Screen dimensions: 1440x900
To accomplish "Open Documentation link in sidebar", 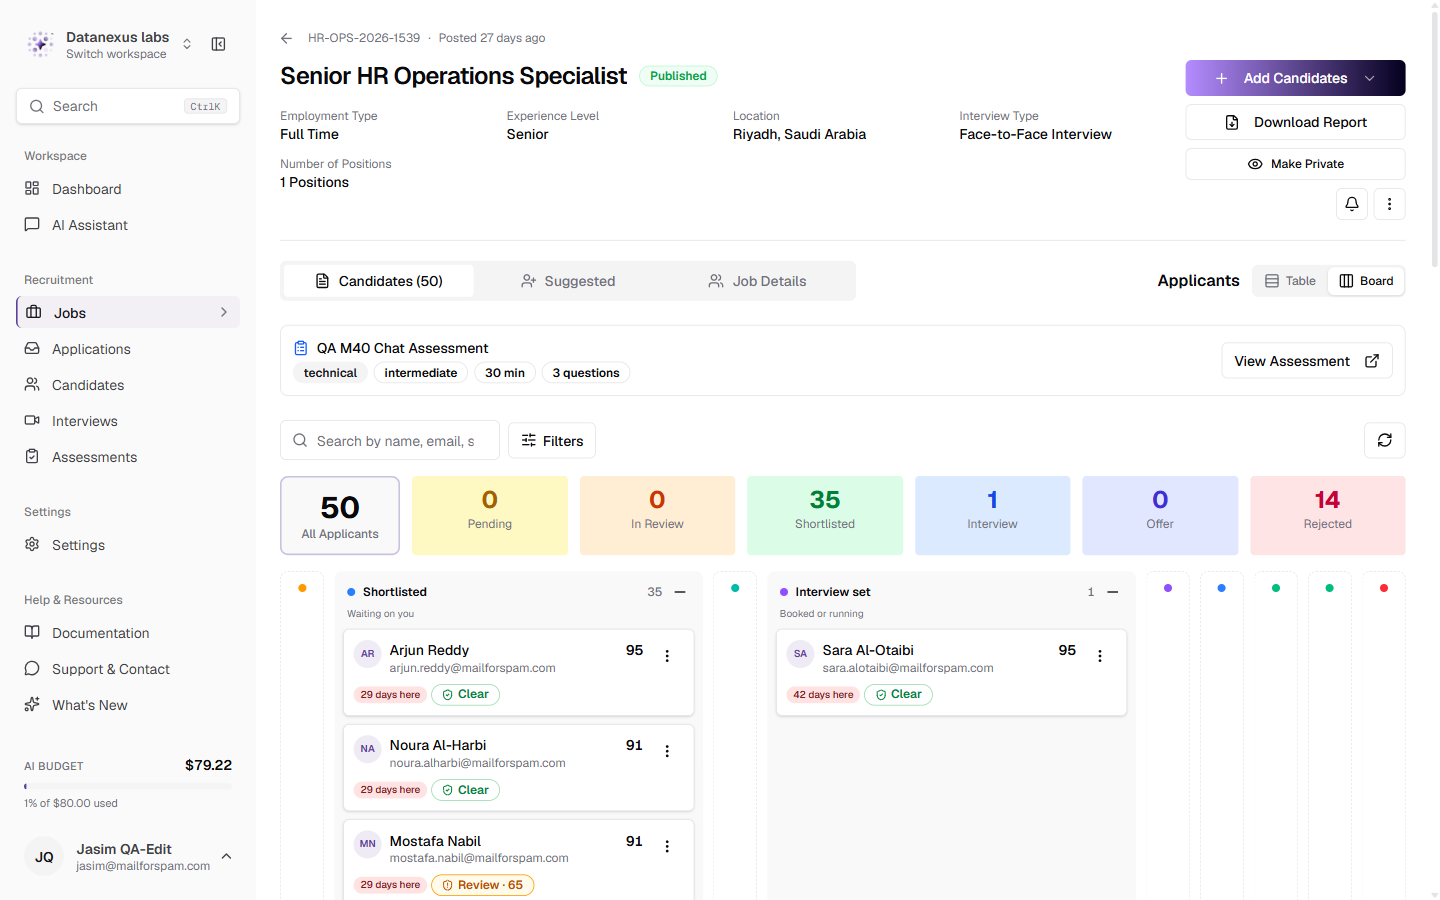I will tap(128, 633).
